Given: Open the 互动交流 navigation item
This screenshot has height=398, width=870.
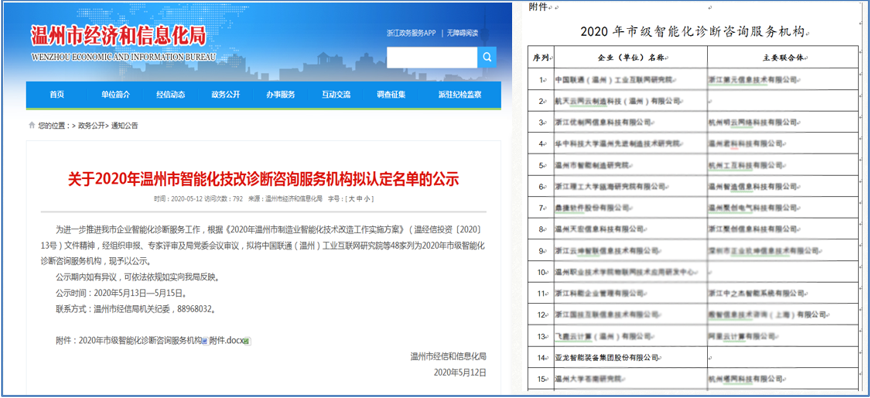Looking at the screenshot, I should tap(336, 95).
